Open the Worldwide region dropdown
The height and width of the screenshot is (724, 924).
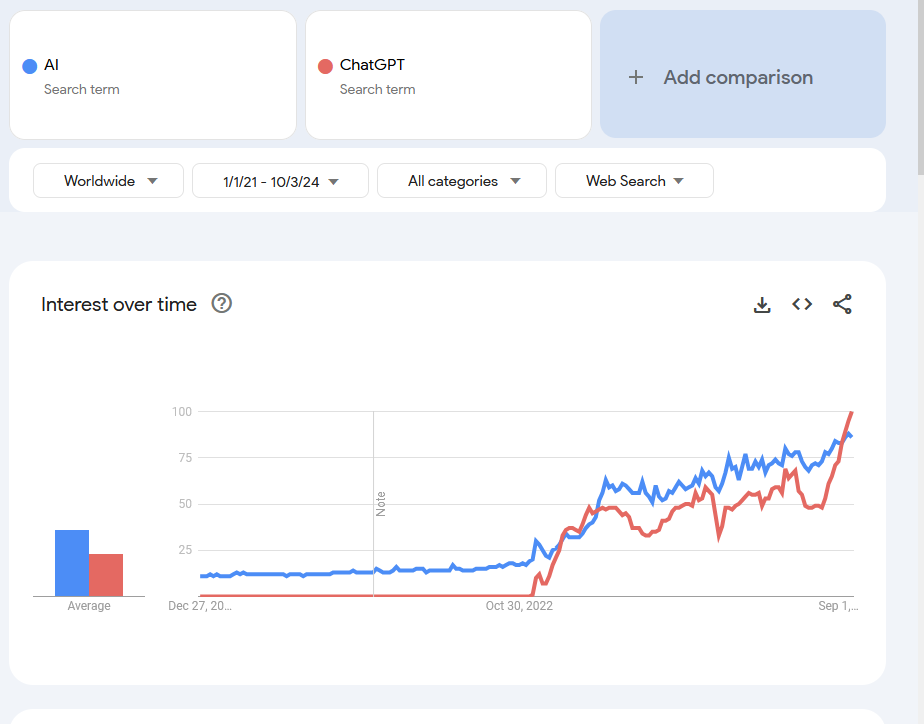pyautogui.click(x=109, y=181)
